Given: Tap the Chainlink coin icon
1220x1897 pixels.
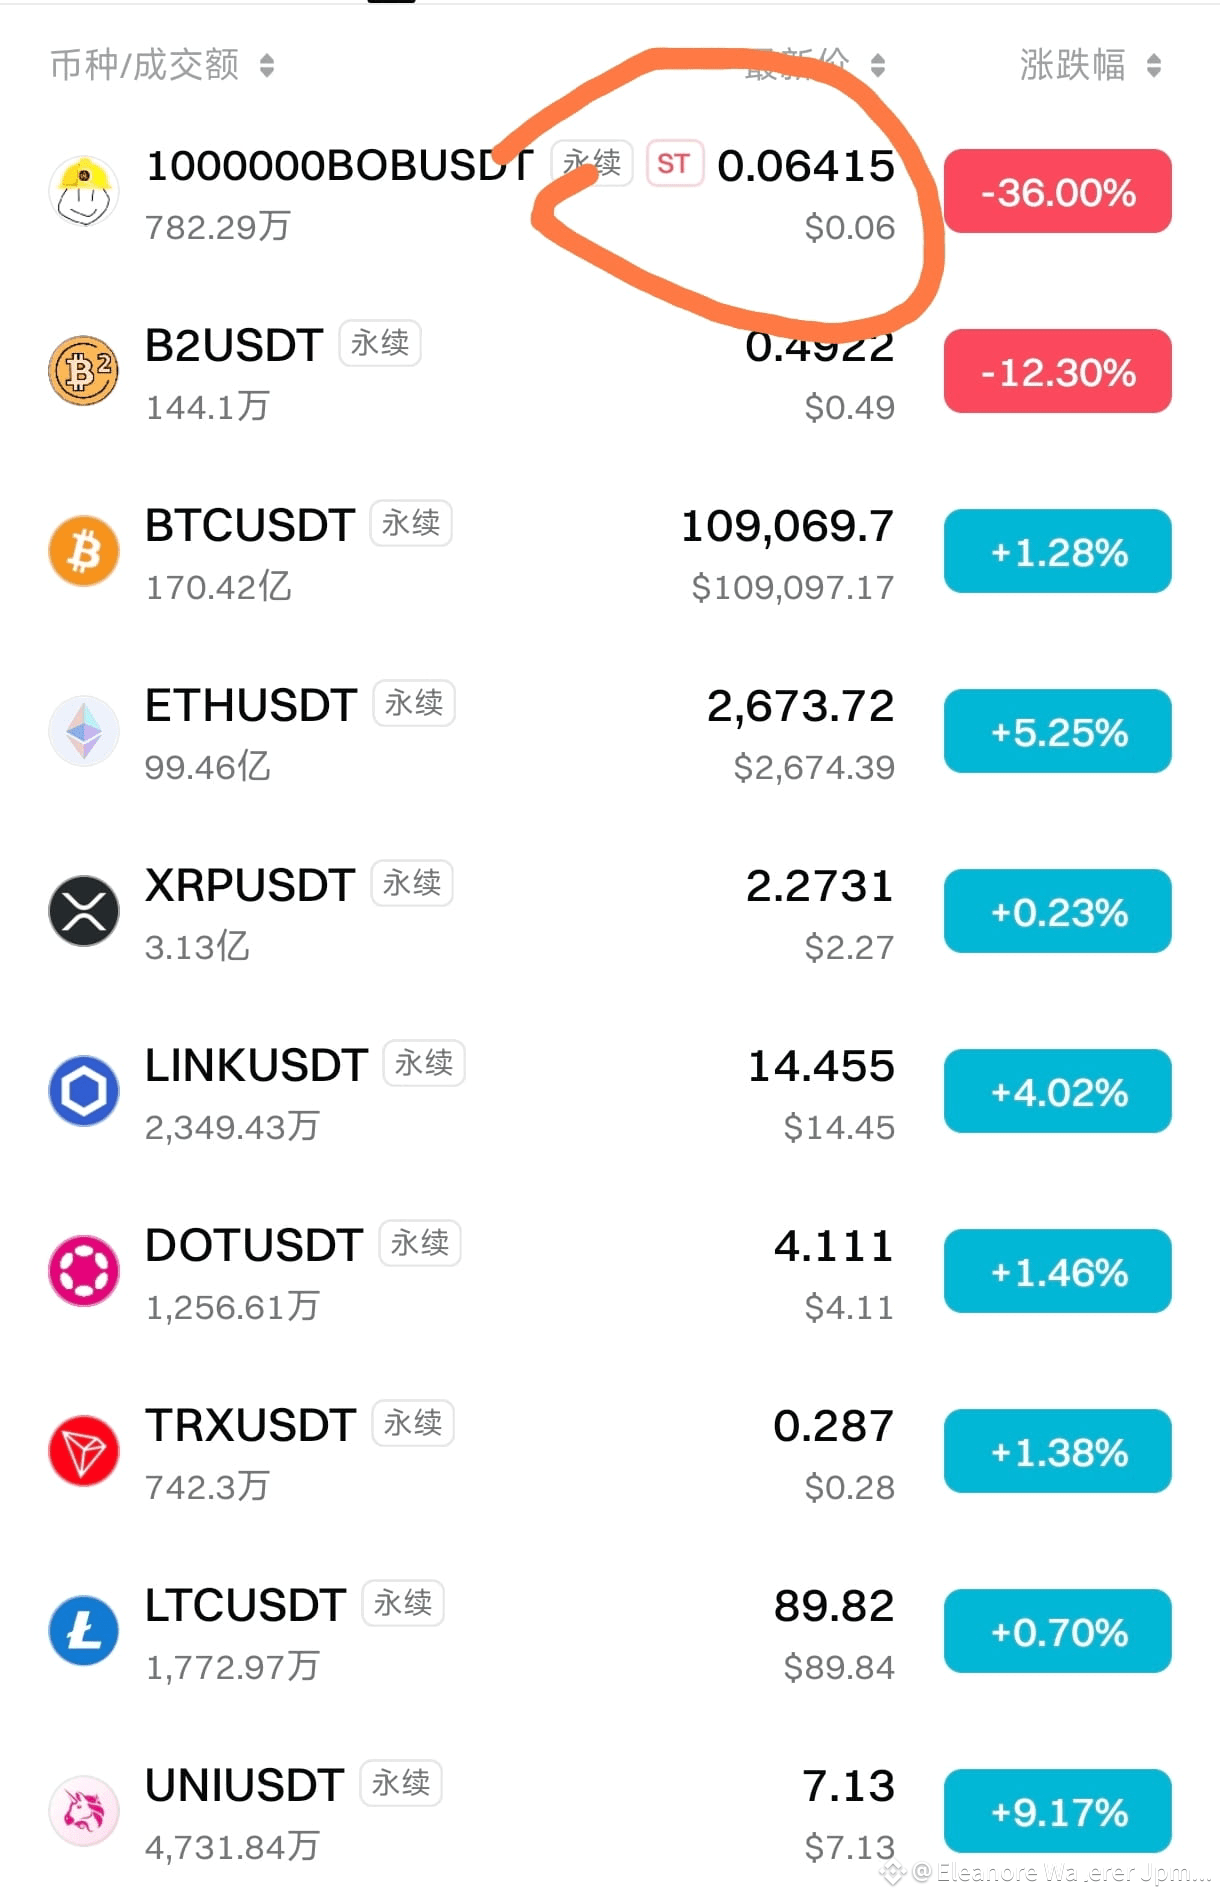Looking at the screenshot, I should coord(84,1091).
